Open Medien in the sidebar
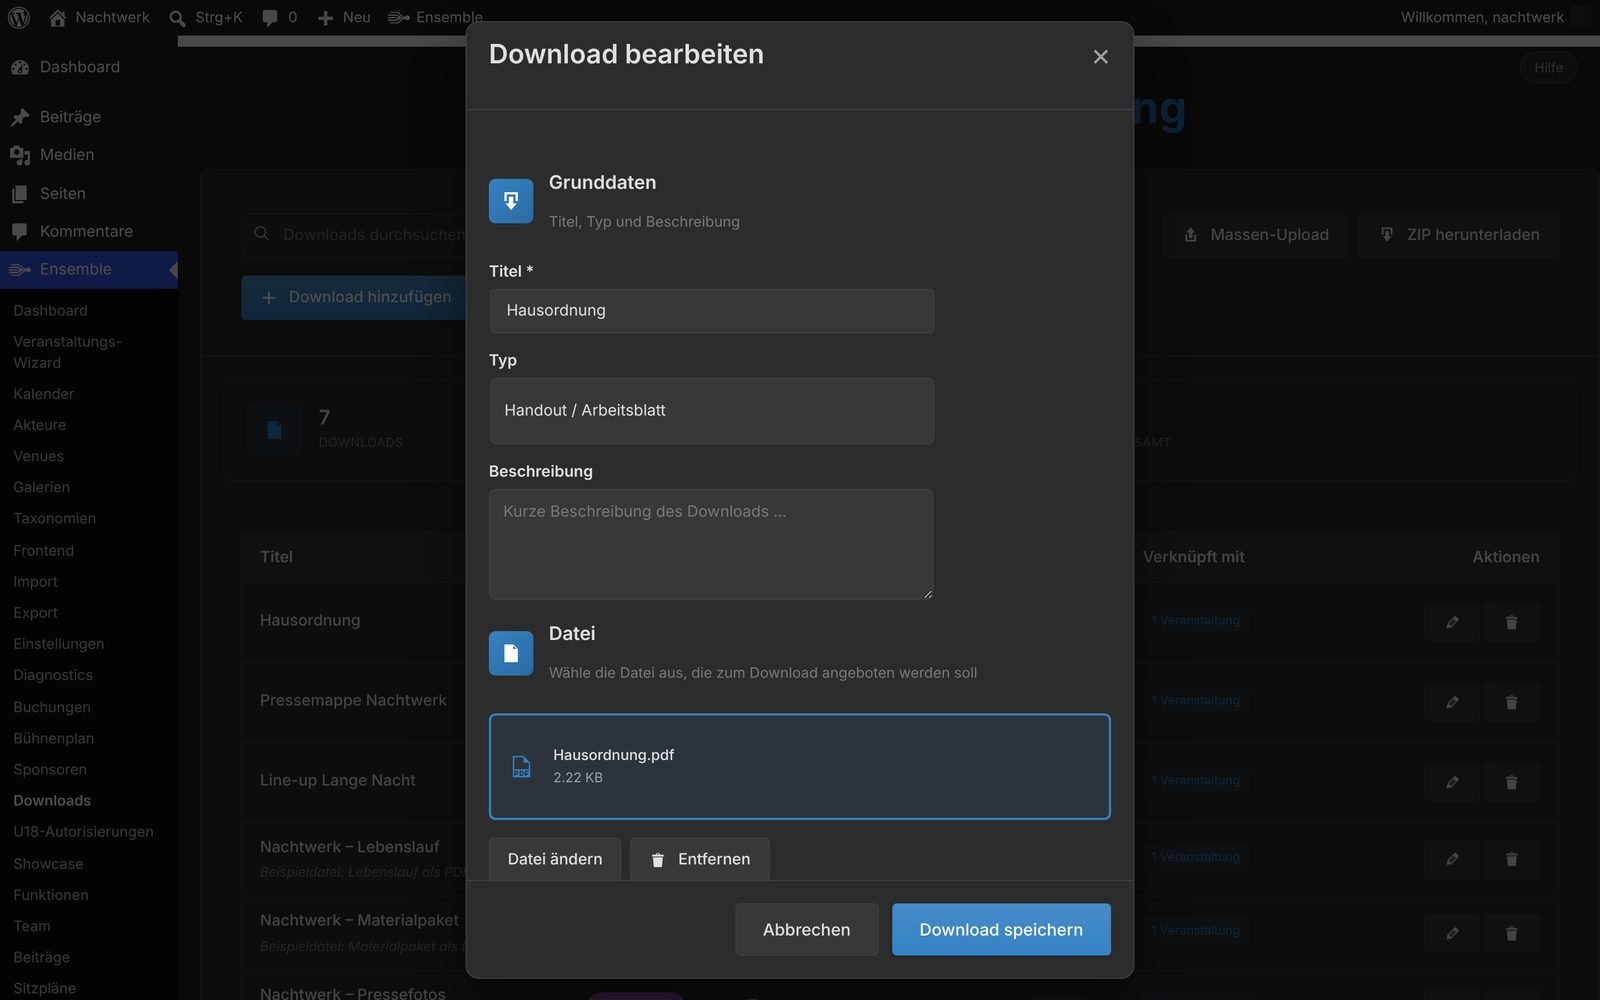1600x1000 pixels. (x=67, y=155)
